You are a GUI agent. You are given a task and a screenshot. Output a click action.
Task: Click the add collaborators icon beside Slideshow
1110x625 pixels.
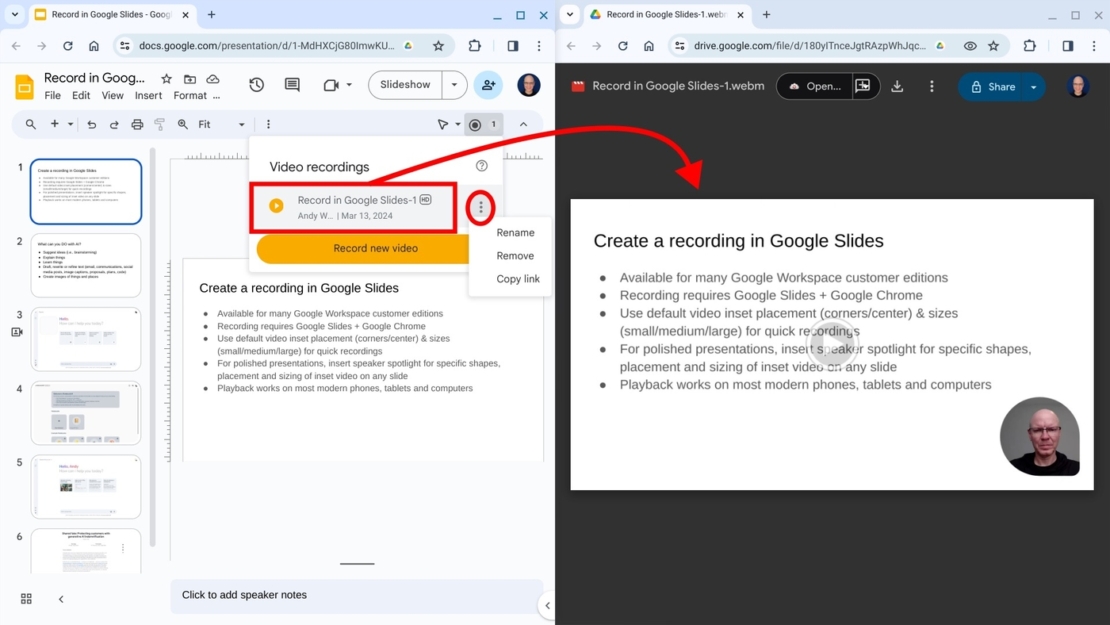[x=488, y=85]
